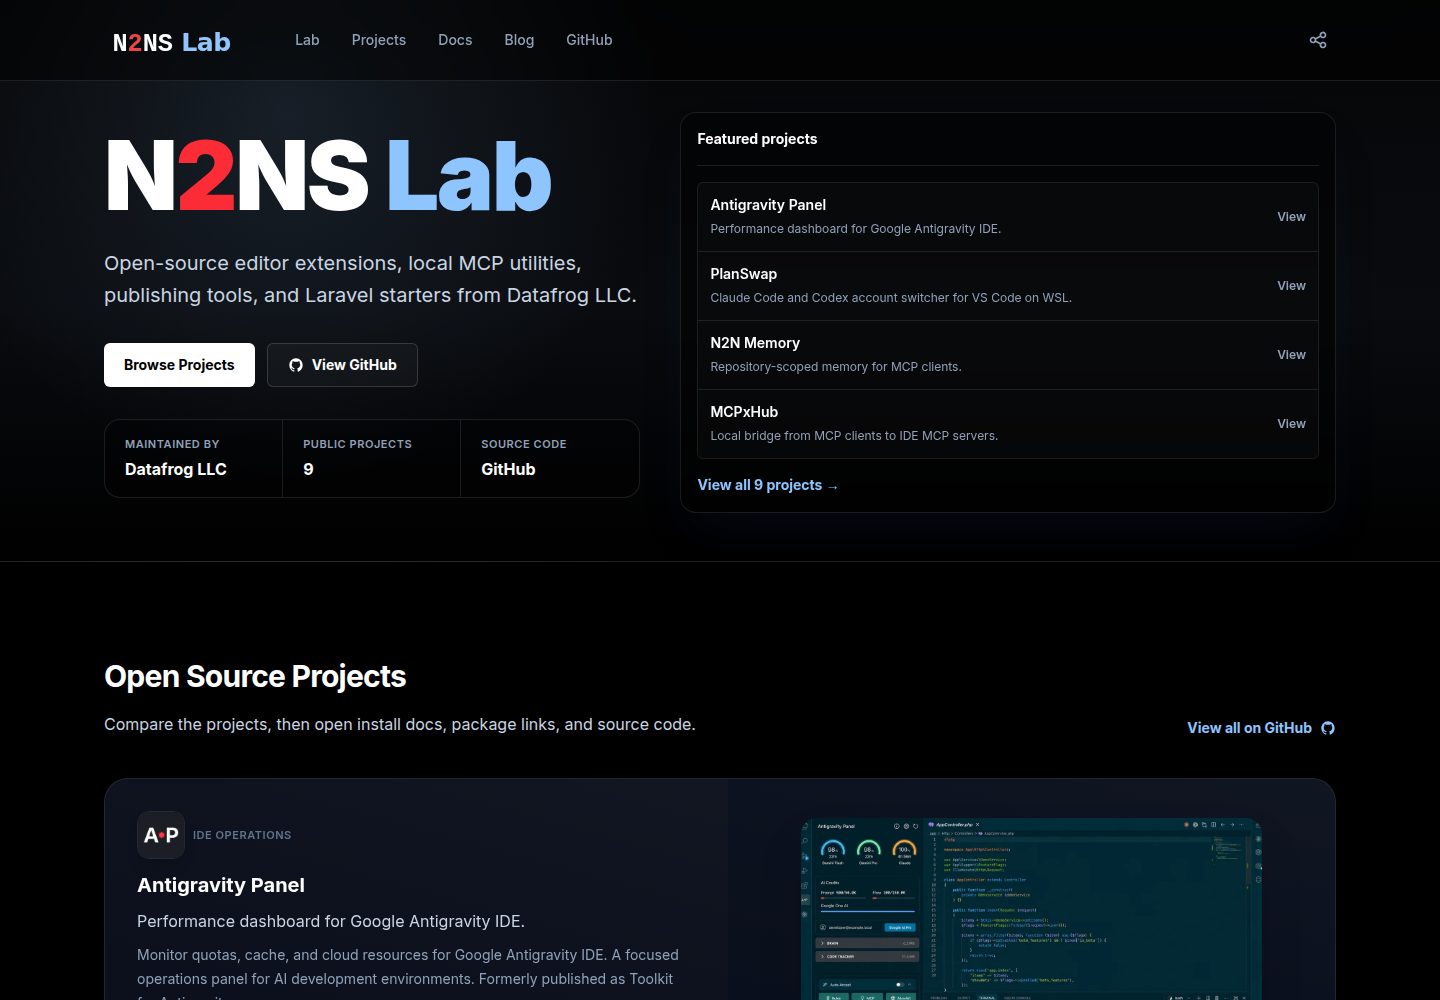1440x1000 pixels.
Task: Open the Blog nav item
Action: [x=519, y=40]
